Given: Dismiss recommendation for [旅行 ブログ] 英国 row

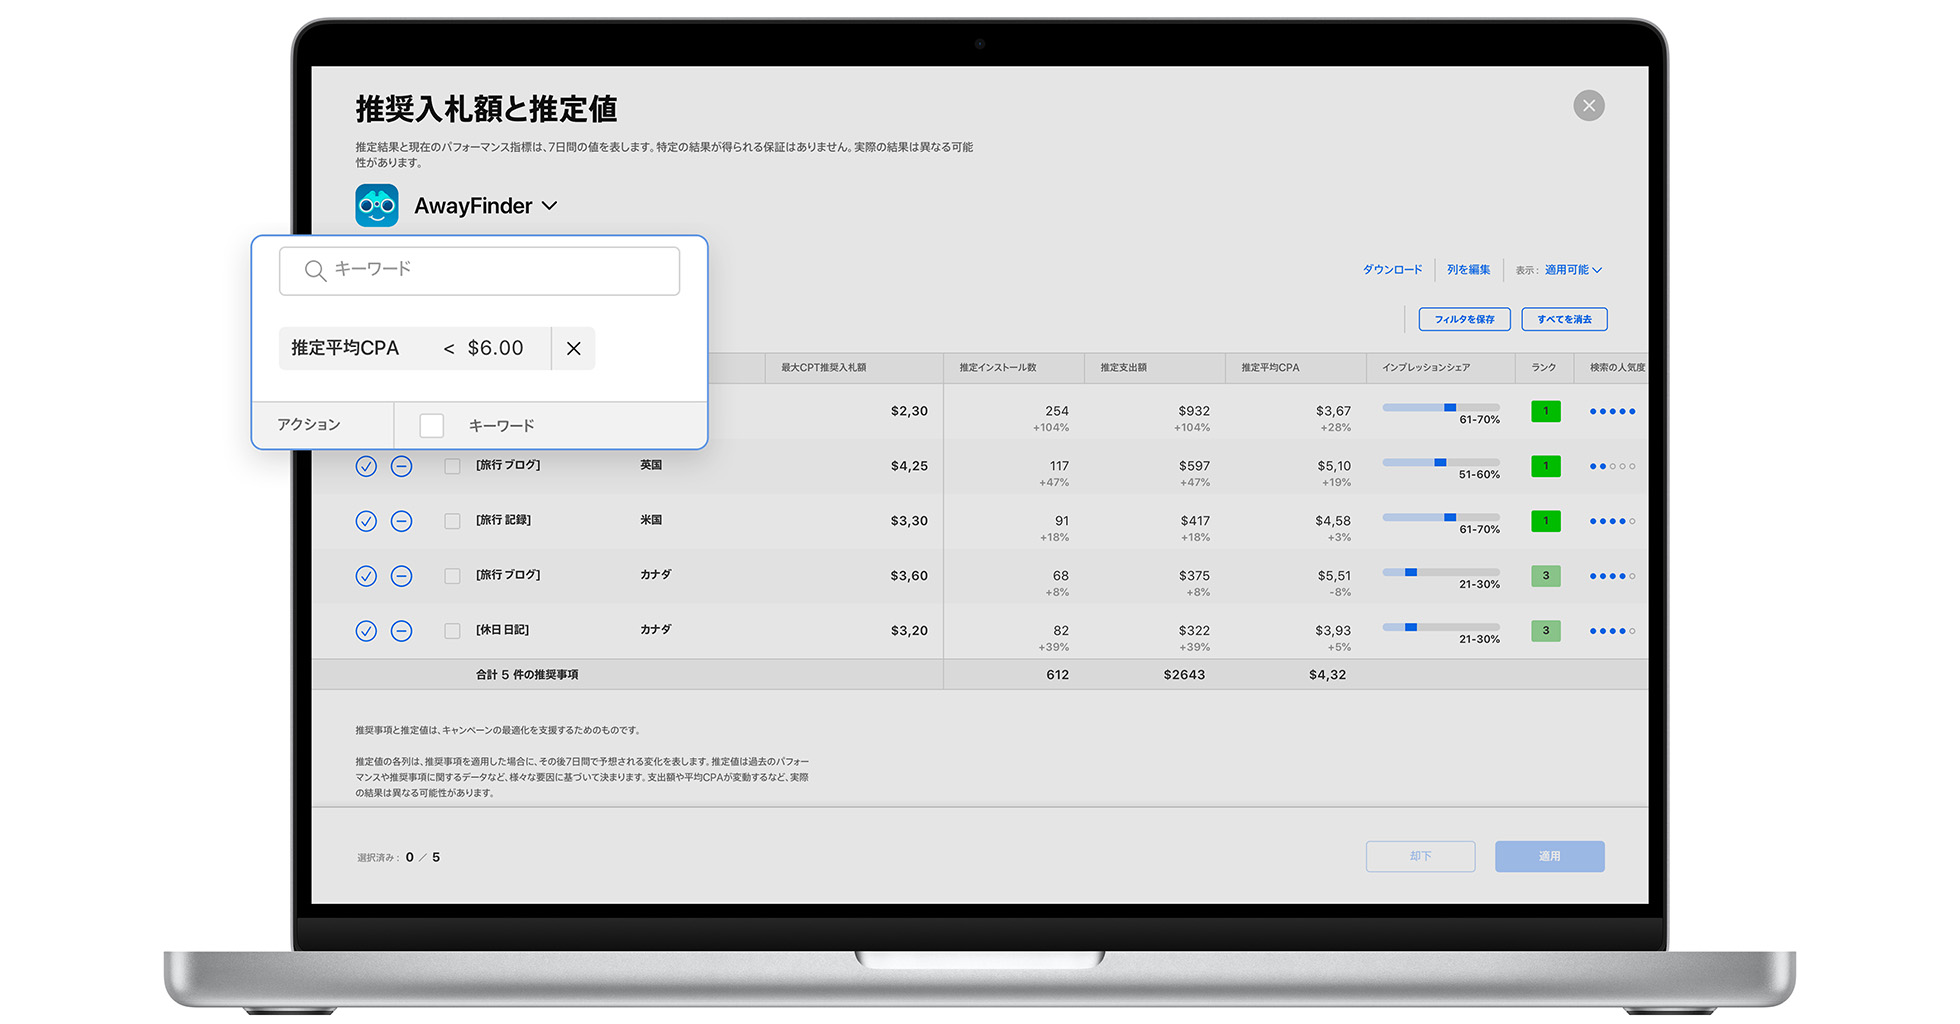Looking at the screenshot, I should pyautogui.click(x=401, y=466).
